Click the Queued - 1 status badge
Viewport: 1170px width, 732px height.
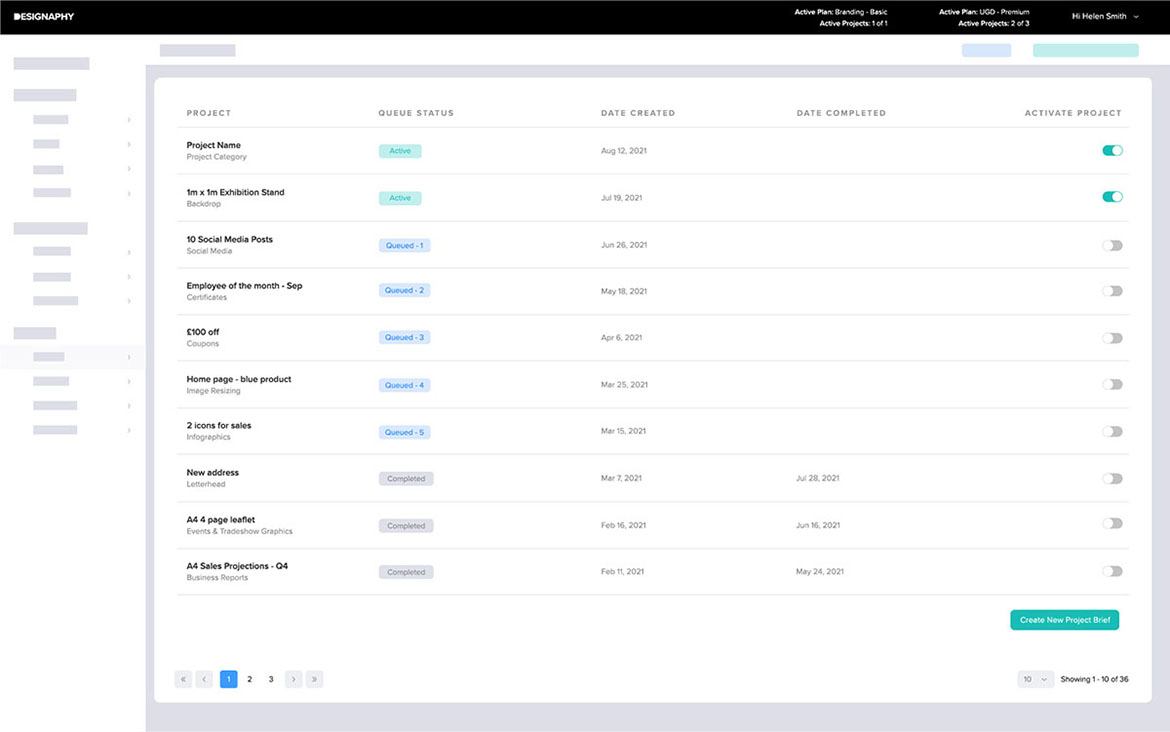click(404, 245)
